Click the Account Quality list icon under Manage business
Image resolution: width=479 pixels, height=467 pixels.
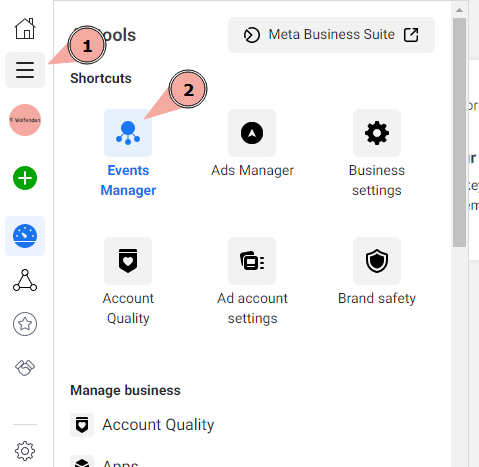pyautogui.click(x=82, y=425)
